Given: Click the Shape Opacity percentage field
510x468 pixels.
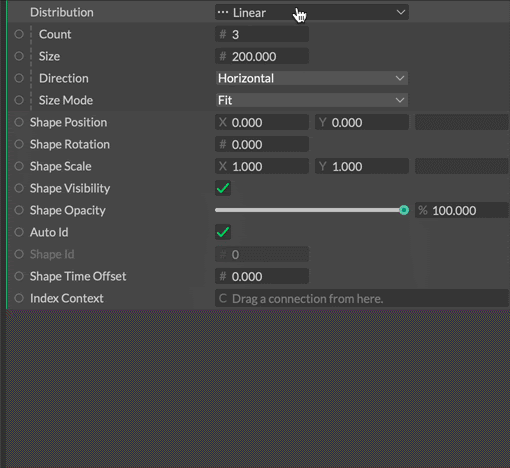Looking at the screenshot, I should pyautogui.click(x=462, y=210).
